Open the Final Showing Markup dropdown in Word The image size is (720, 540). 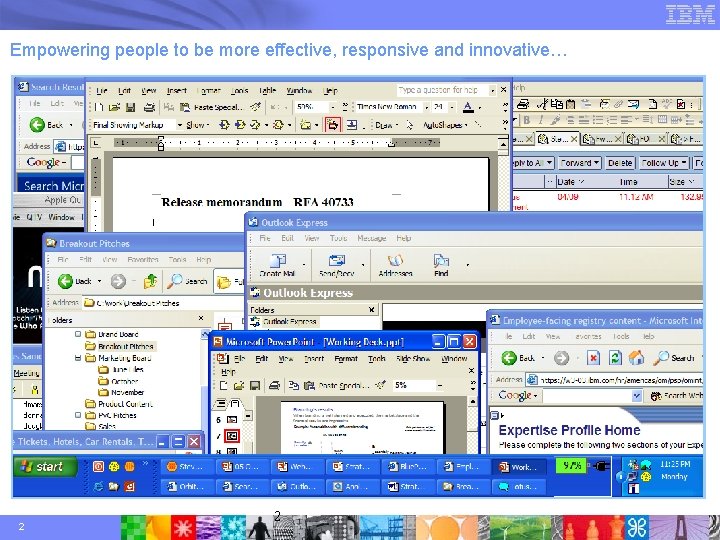(180, 125)
